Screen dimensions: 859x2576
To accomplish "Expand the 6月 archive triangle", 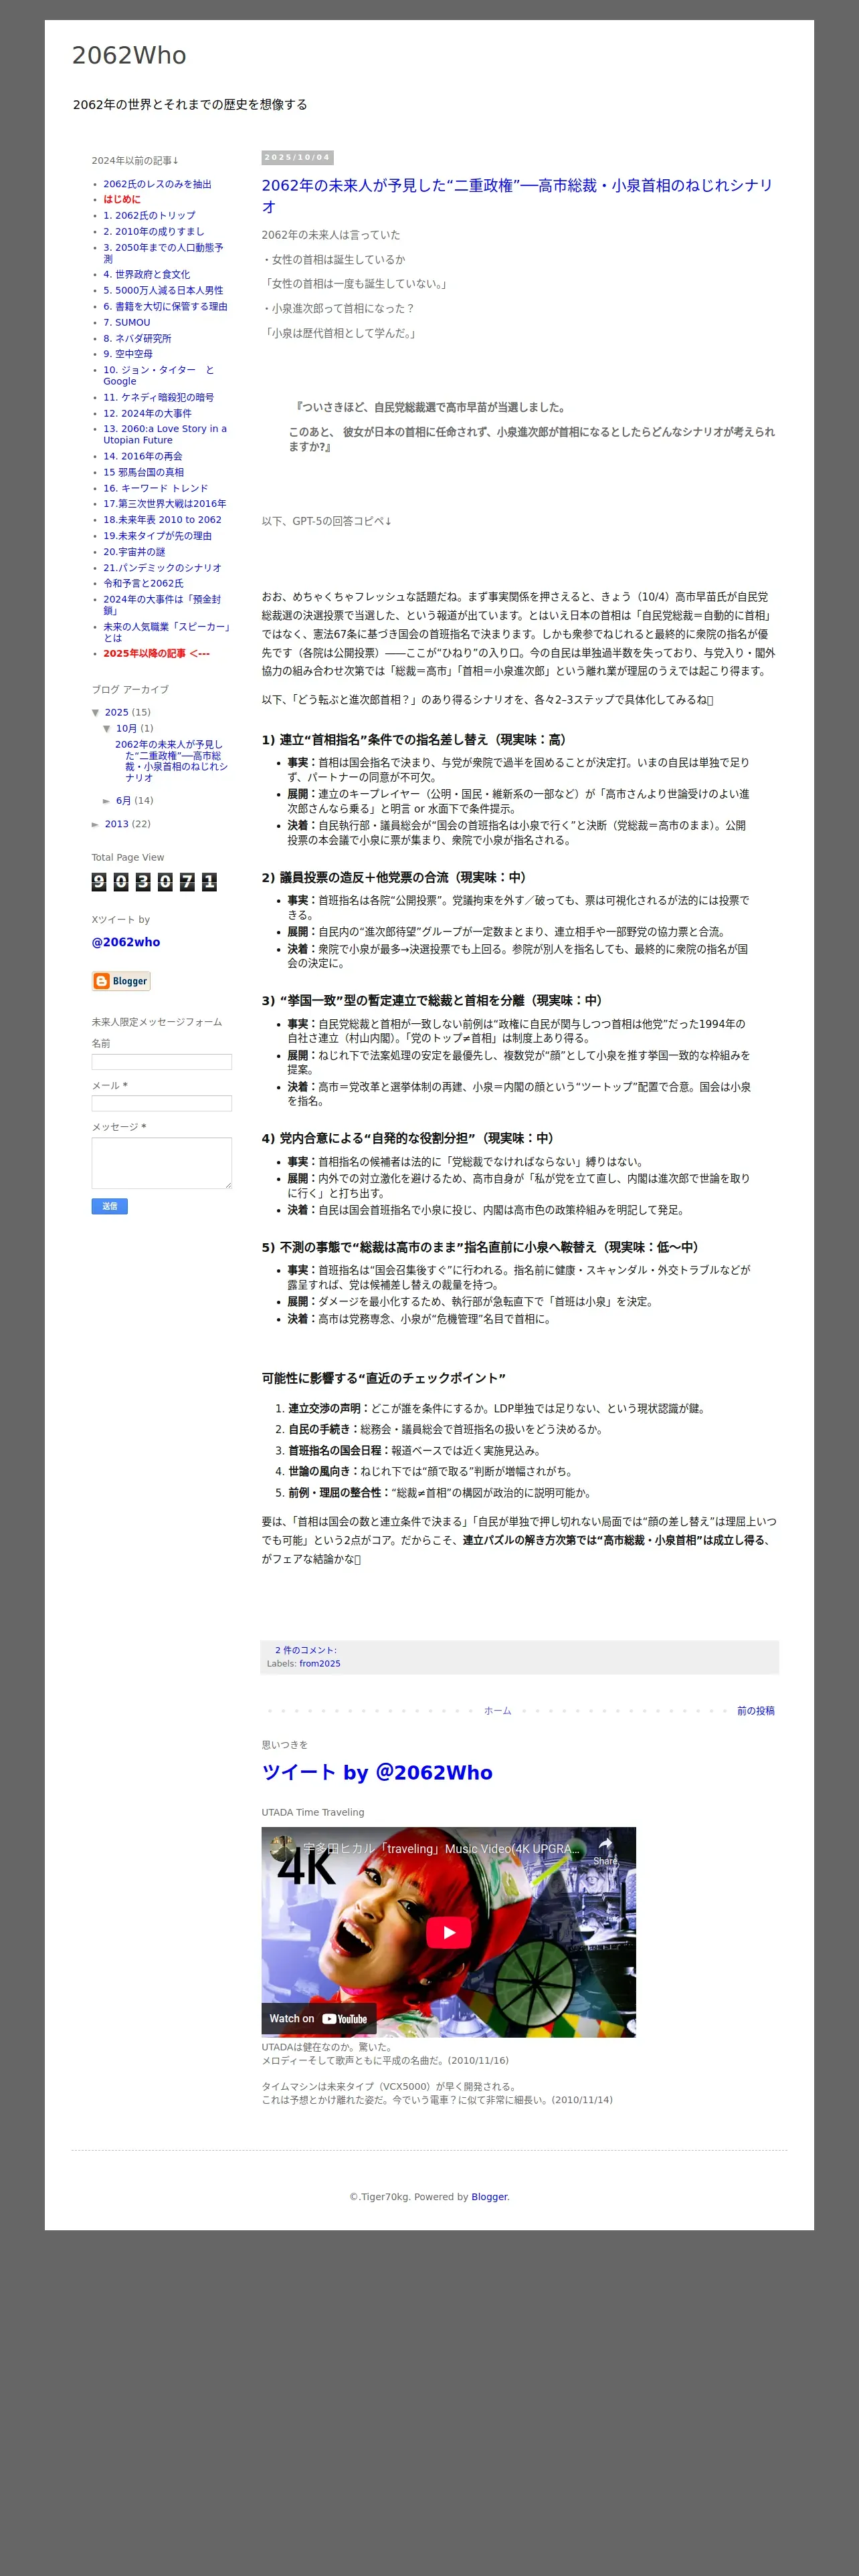I will (107, 801).
